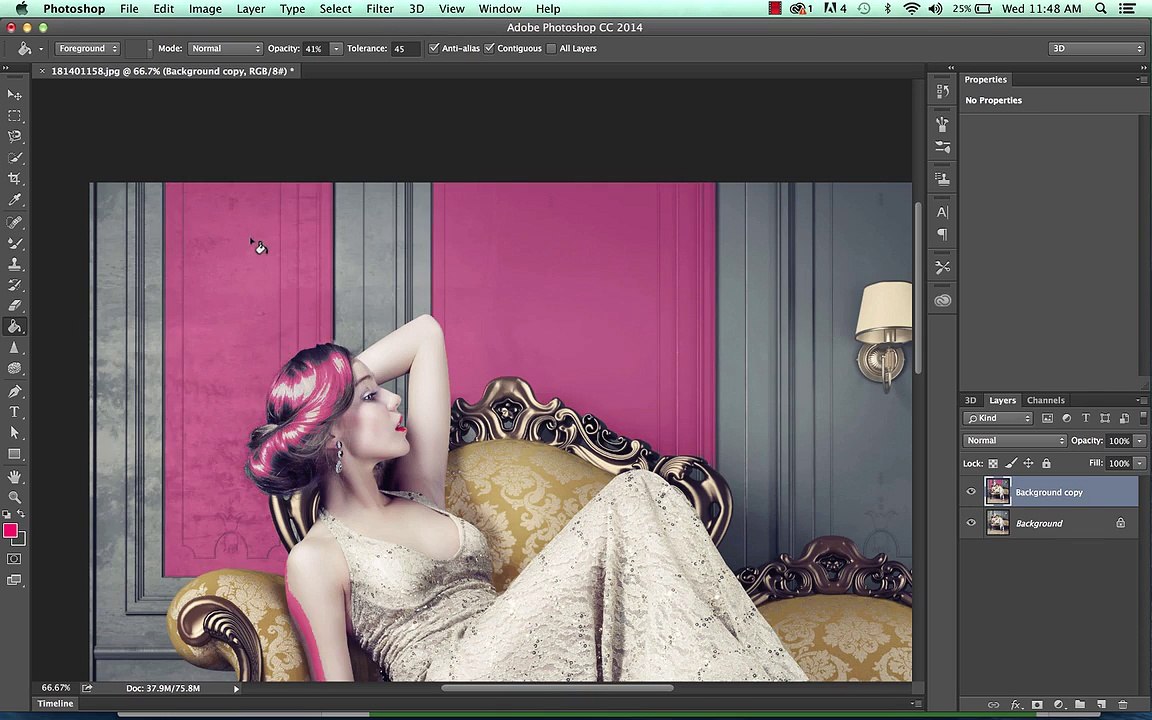The width and height of the screenshot is (1152, 720).
Task: Open the Image menu
Action: point(205,9)
